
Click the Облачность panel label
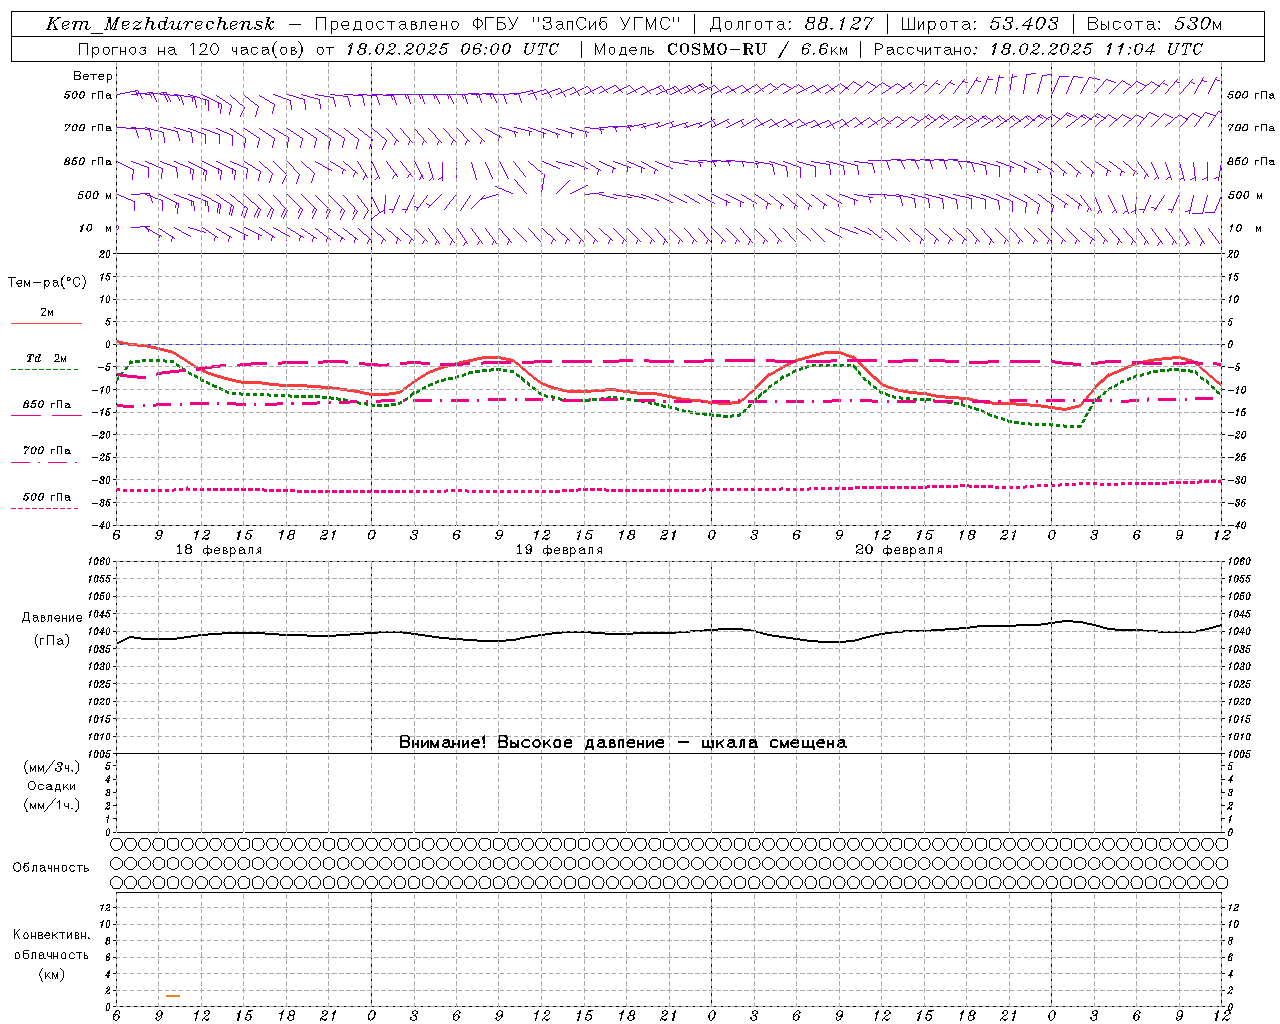[x=51, y=867]
